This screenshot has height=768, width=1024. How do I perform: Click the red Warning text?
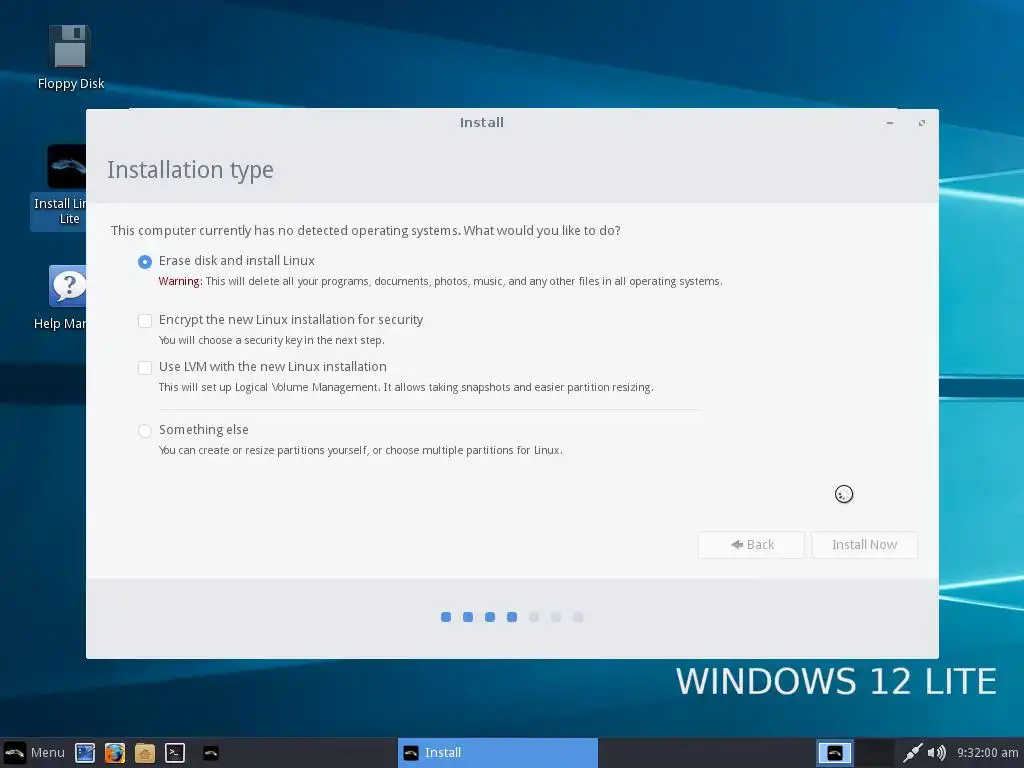pos(180,281)
